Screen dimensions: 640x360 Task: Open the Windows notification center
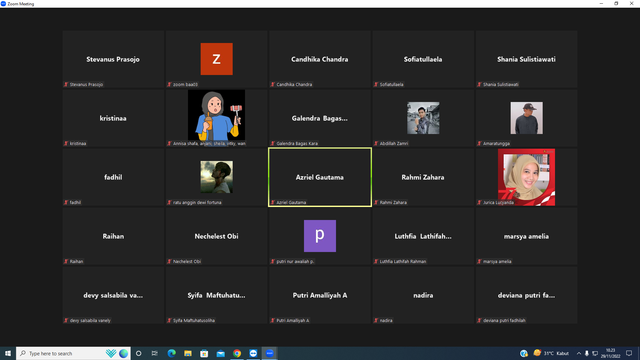pos(629,353)
